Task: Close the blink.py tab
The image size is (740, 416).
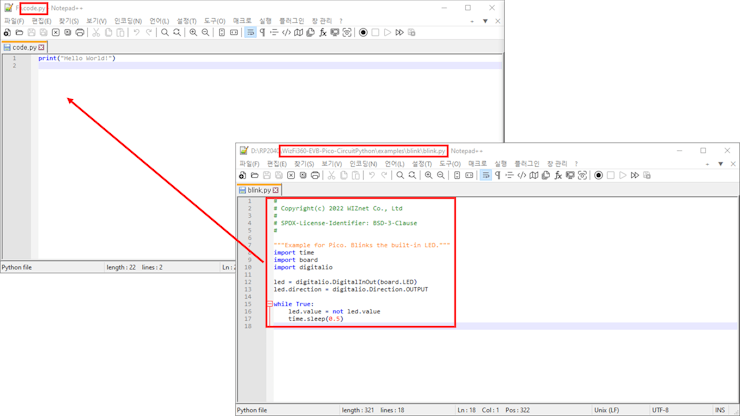Action: pyautogui.click(x=276, y=190)
